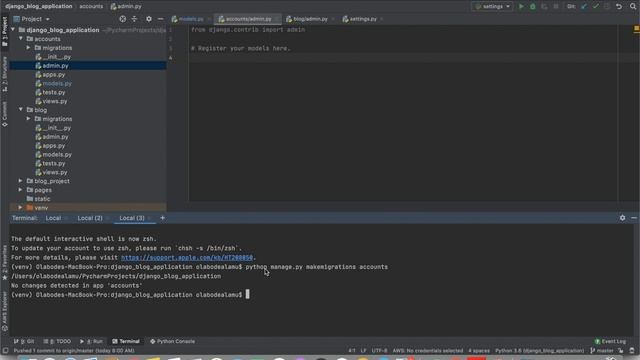Start debugging with the green bug icon
This screenshot has height=360, width=640.
[533, 7]
